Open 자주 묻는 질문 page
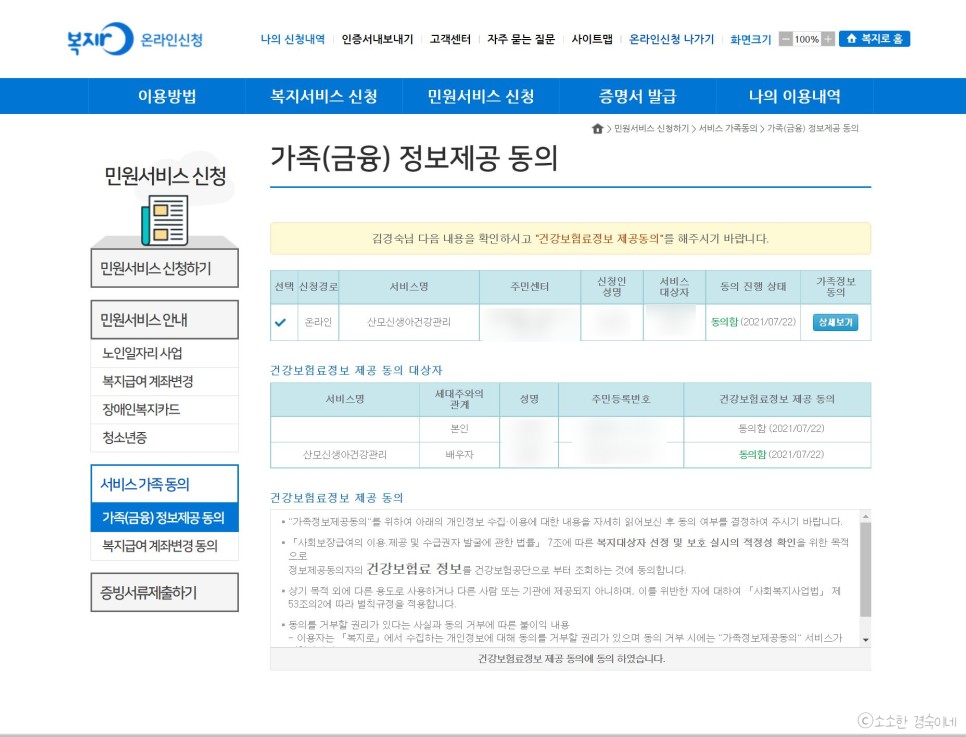Image resolution: width=966 pixels, height=737 pixels. [x=521, y=39]
